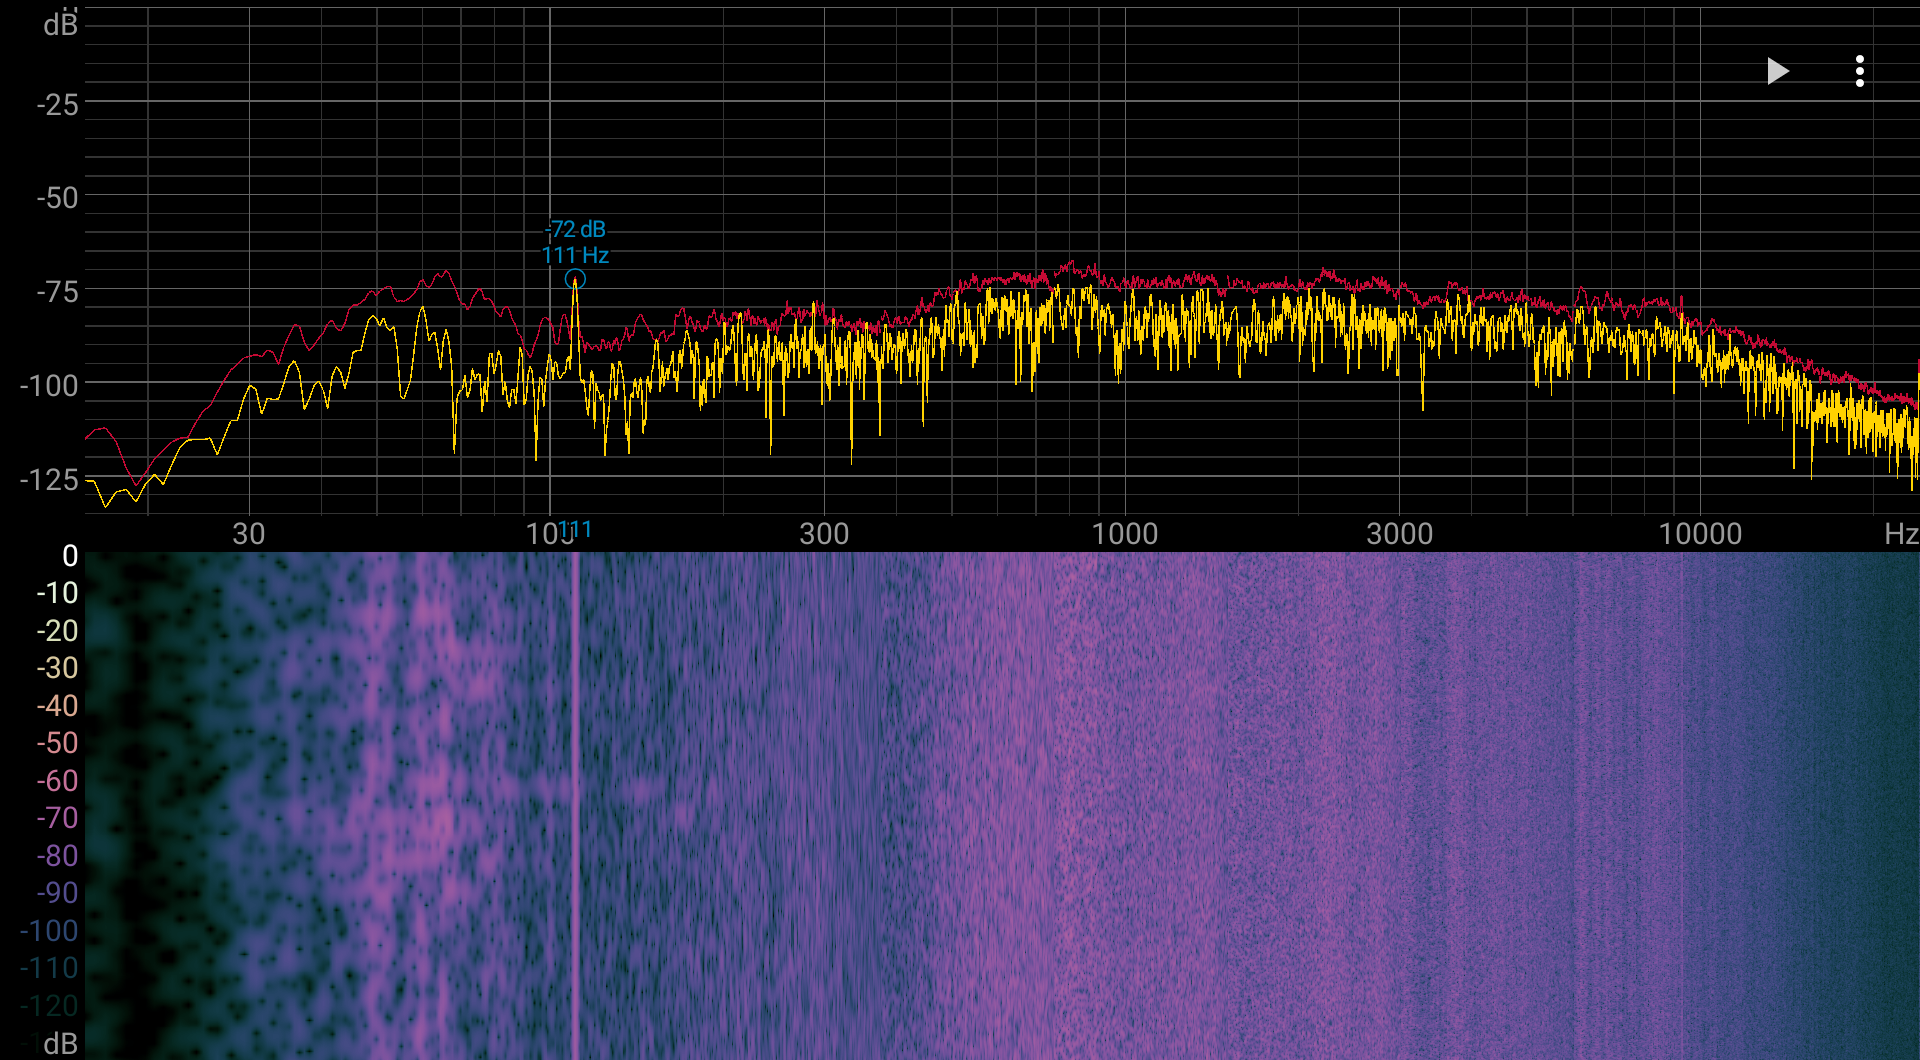
Task: Click the 0 value on spectrogram color scale
Action: tap(70, 556)
